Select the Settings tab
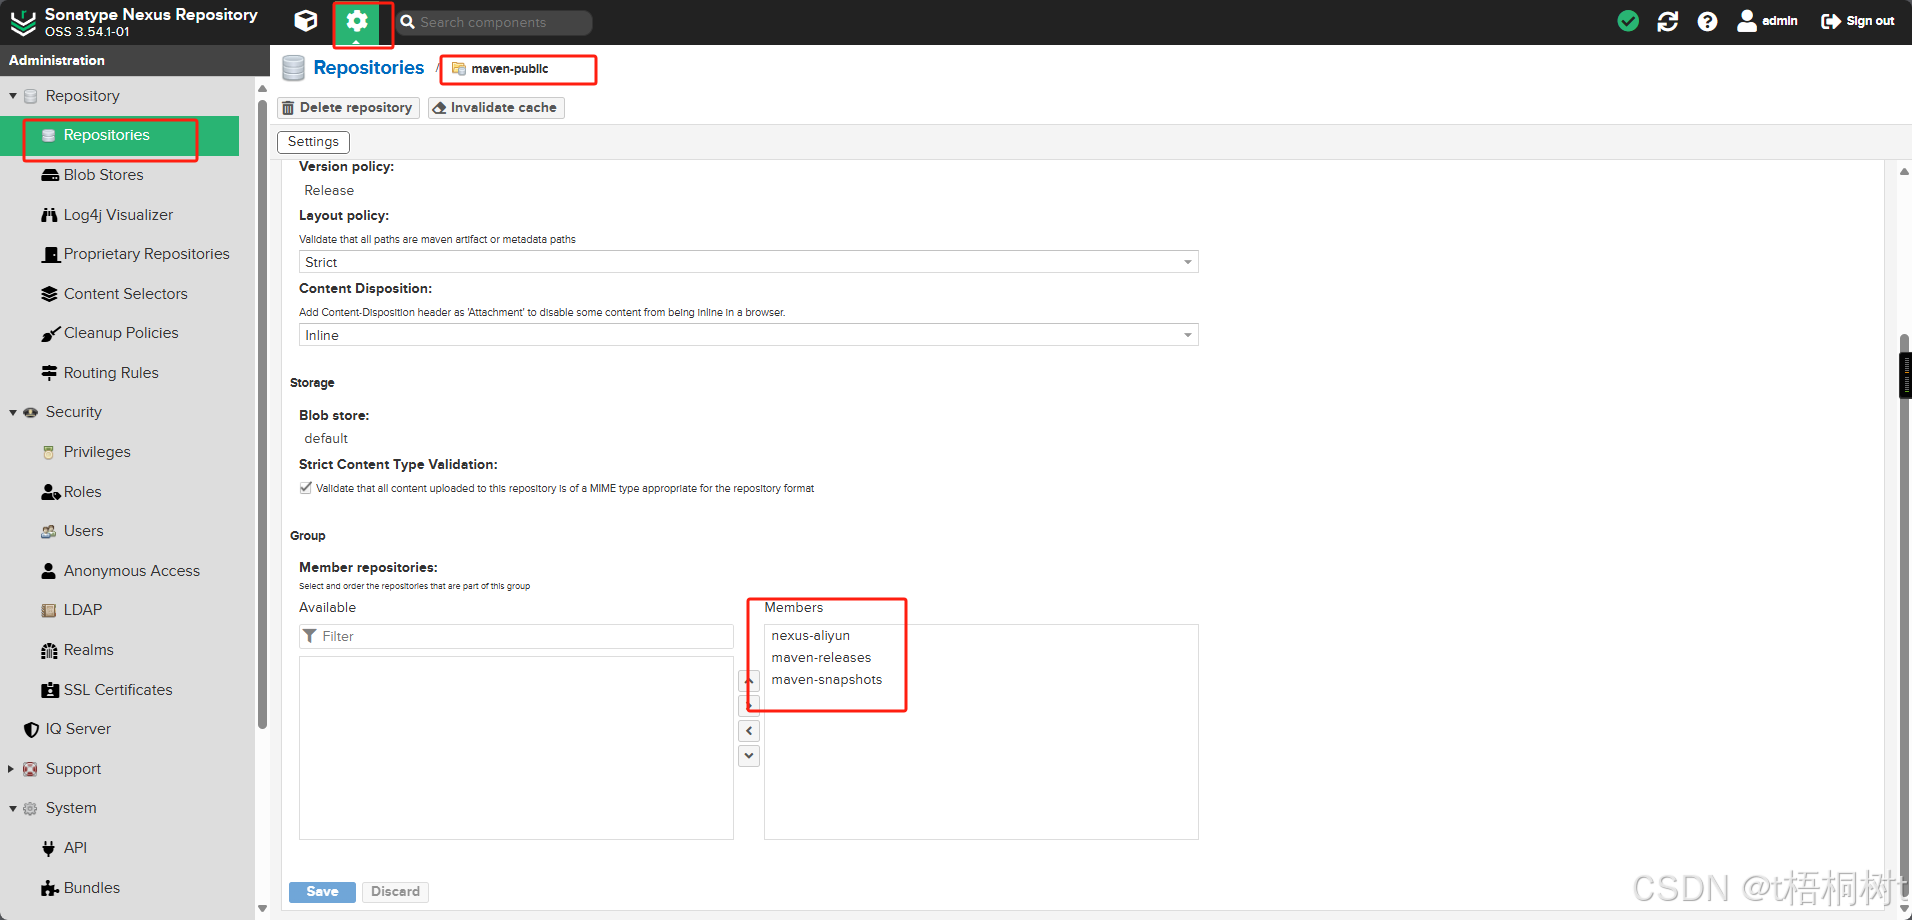This screenshot has width=1912, height=920. [313, 142]
